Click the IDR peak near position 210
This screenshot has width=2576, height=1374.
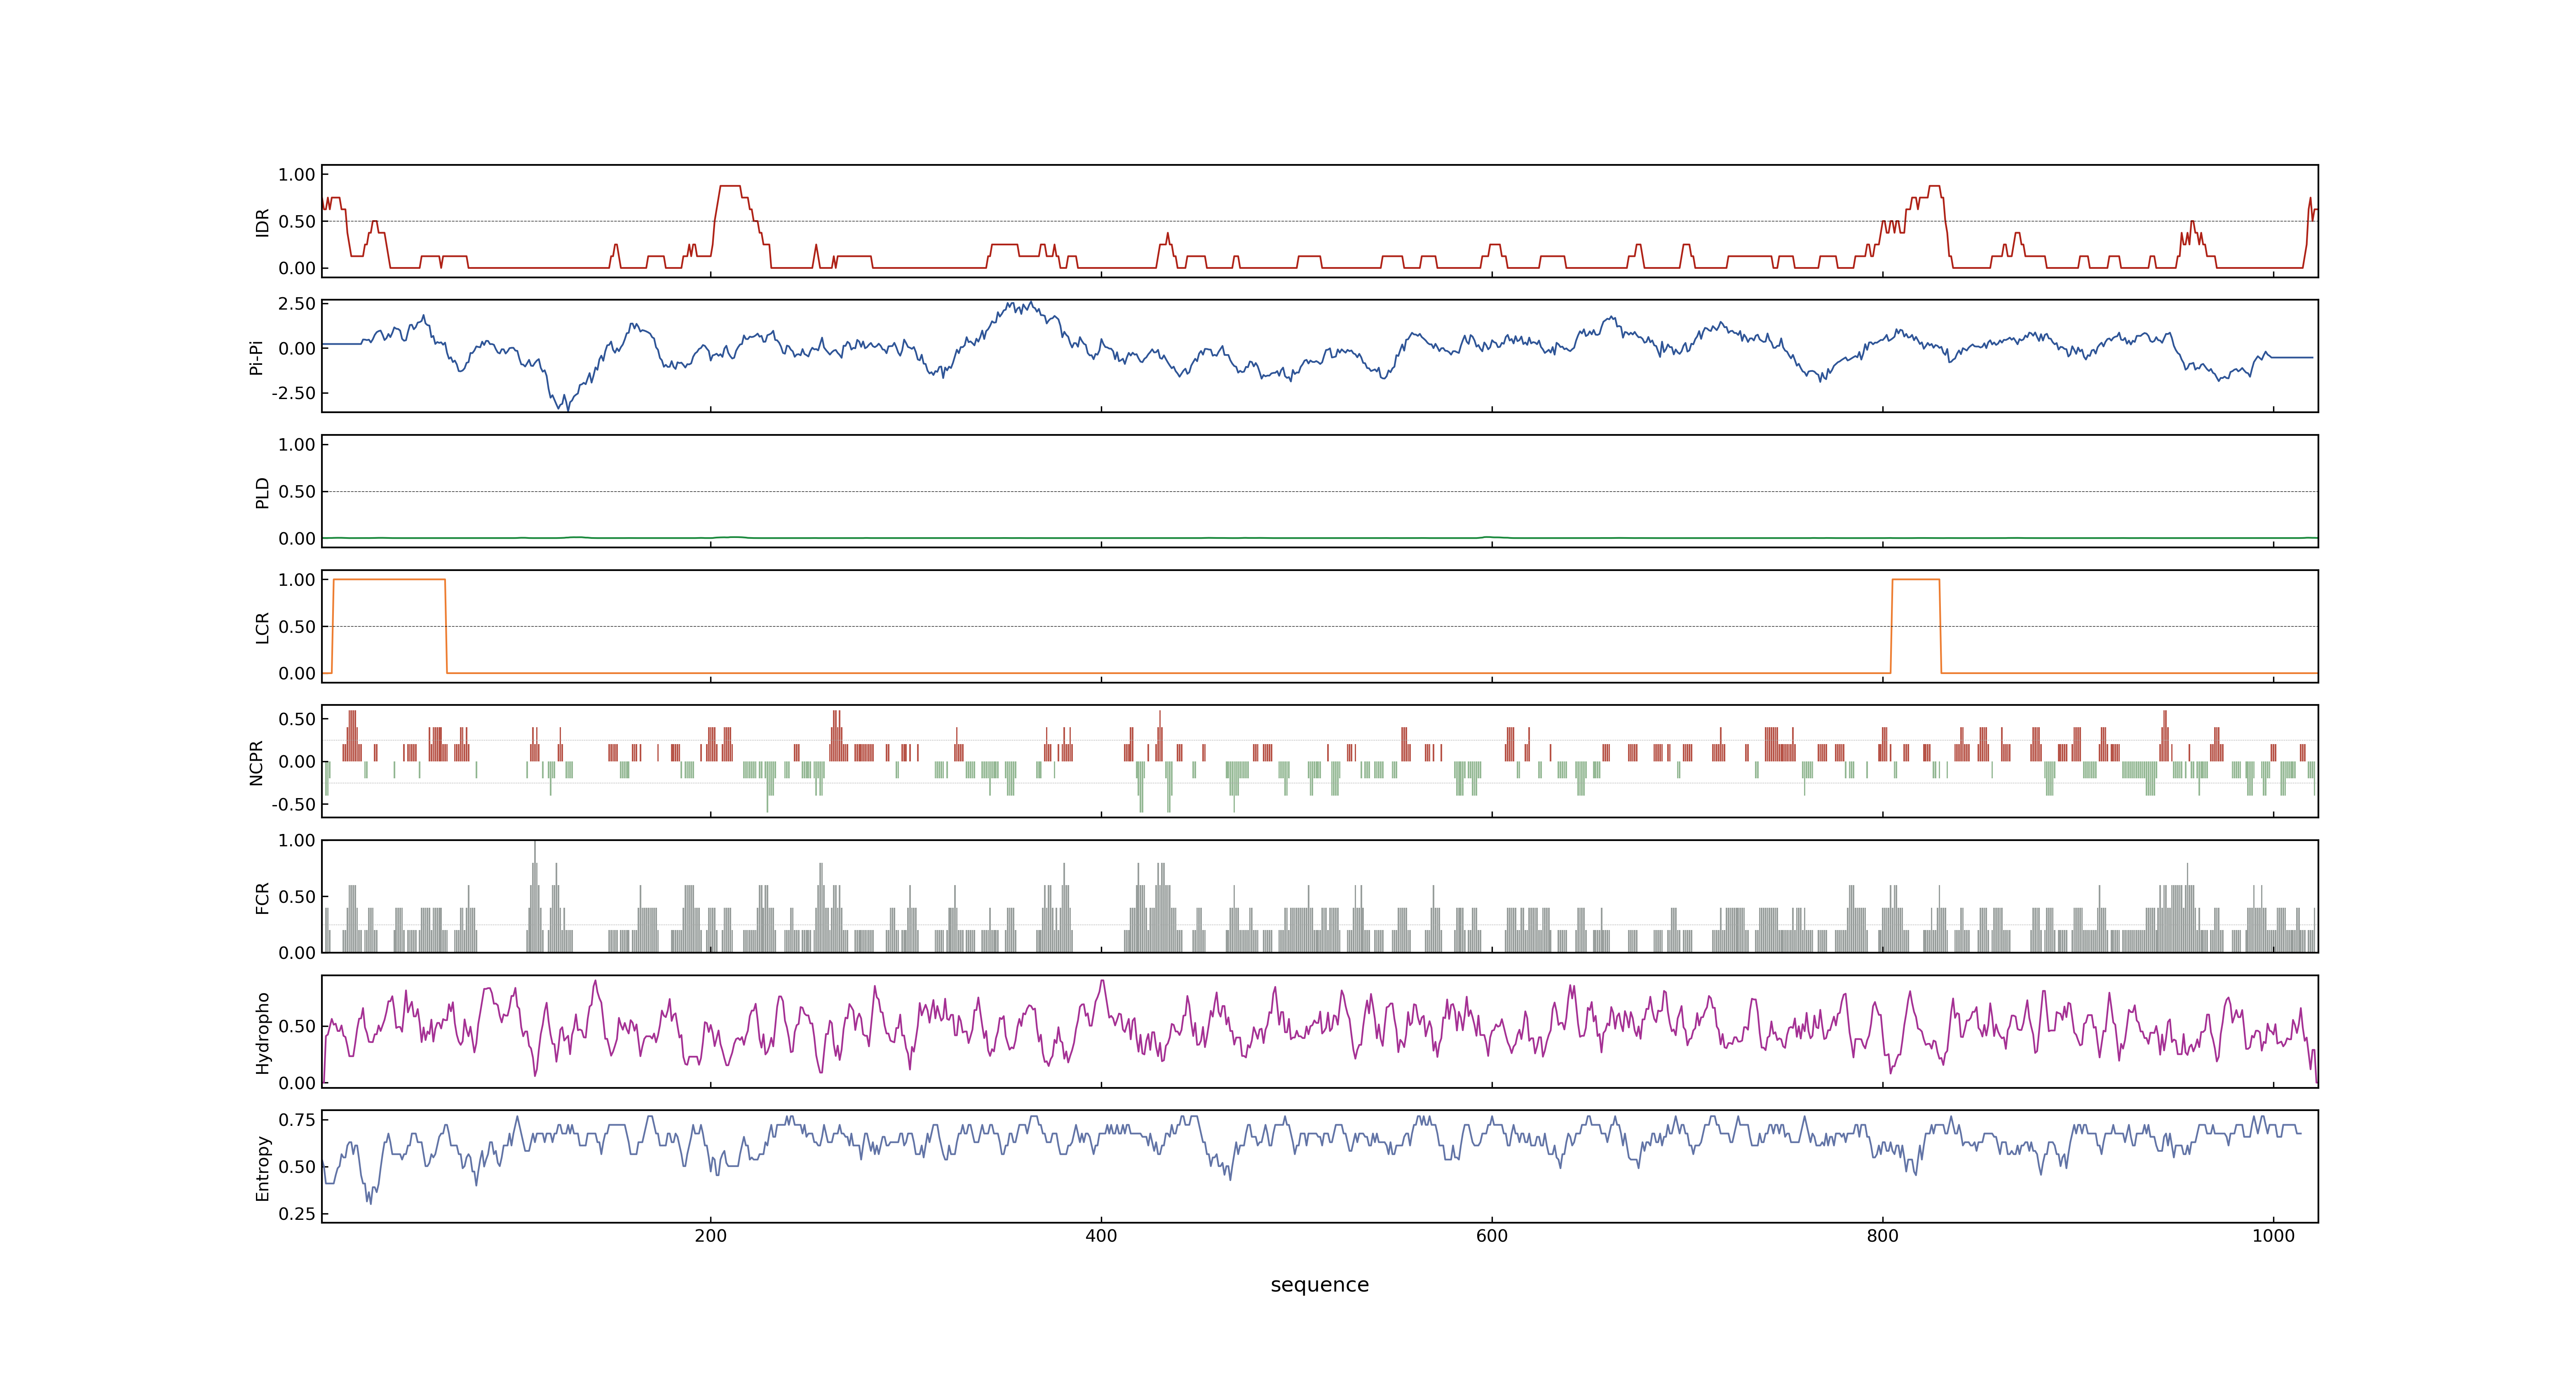[x=730, y=186]
